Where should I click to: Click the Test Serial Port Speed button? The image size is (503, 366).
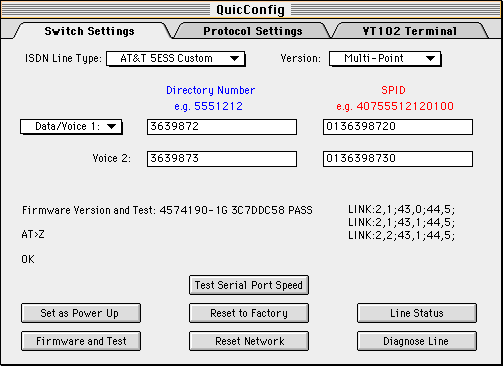tap(249, 285)
